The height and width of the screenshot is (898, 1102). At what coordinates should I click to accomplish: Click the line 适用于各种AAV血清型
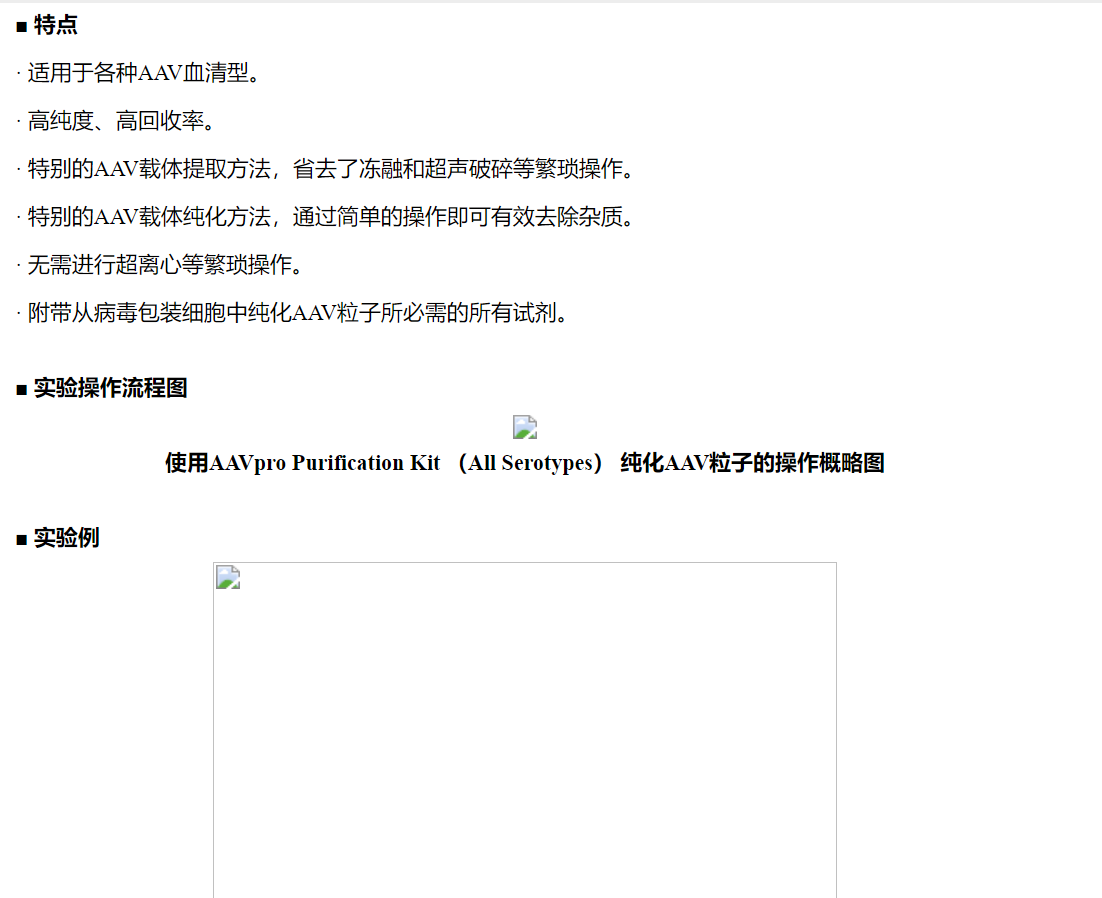pos(143,73)
